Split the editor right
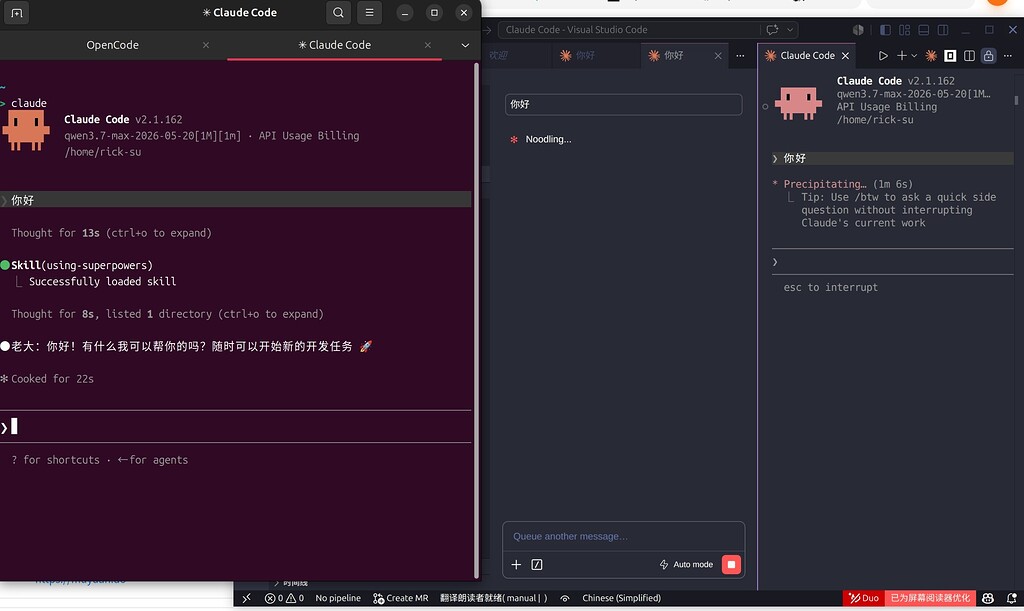1024x611 pixels. [x=969, y=55]
